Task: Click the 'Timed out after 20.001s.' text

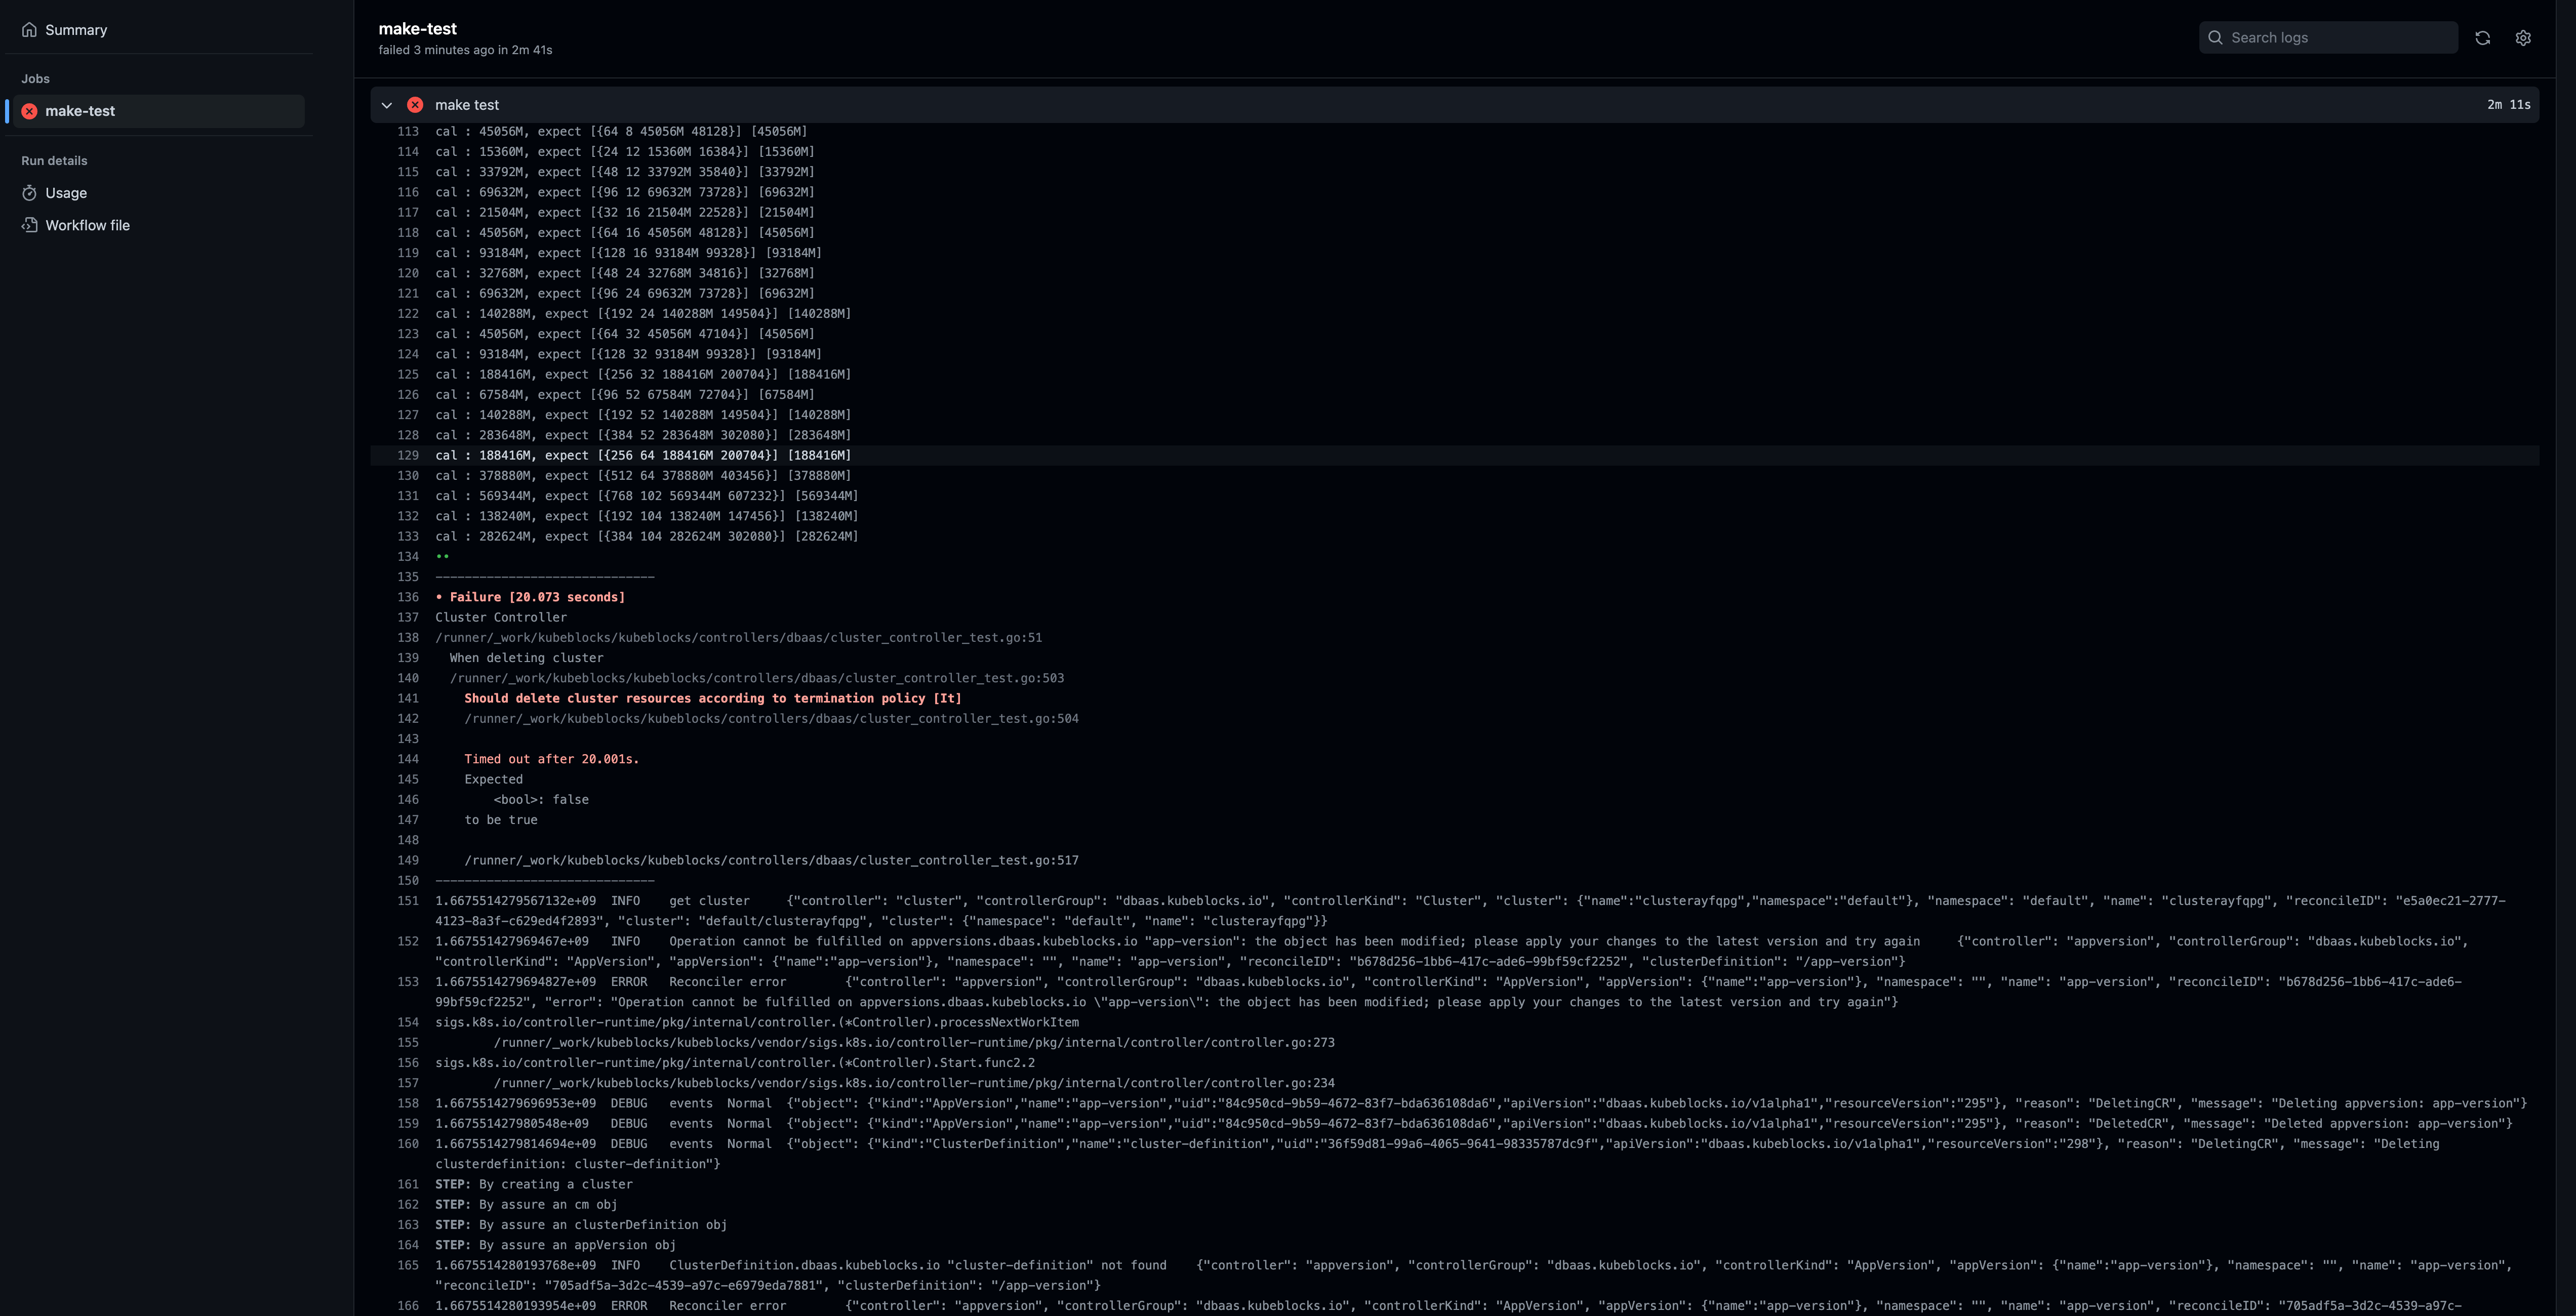Action: point(551,759)
